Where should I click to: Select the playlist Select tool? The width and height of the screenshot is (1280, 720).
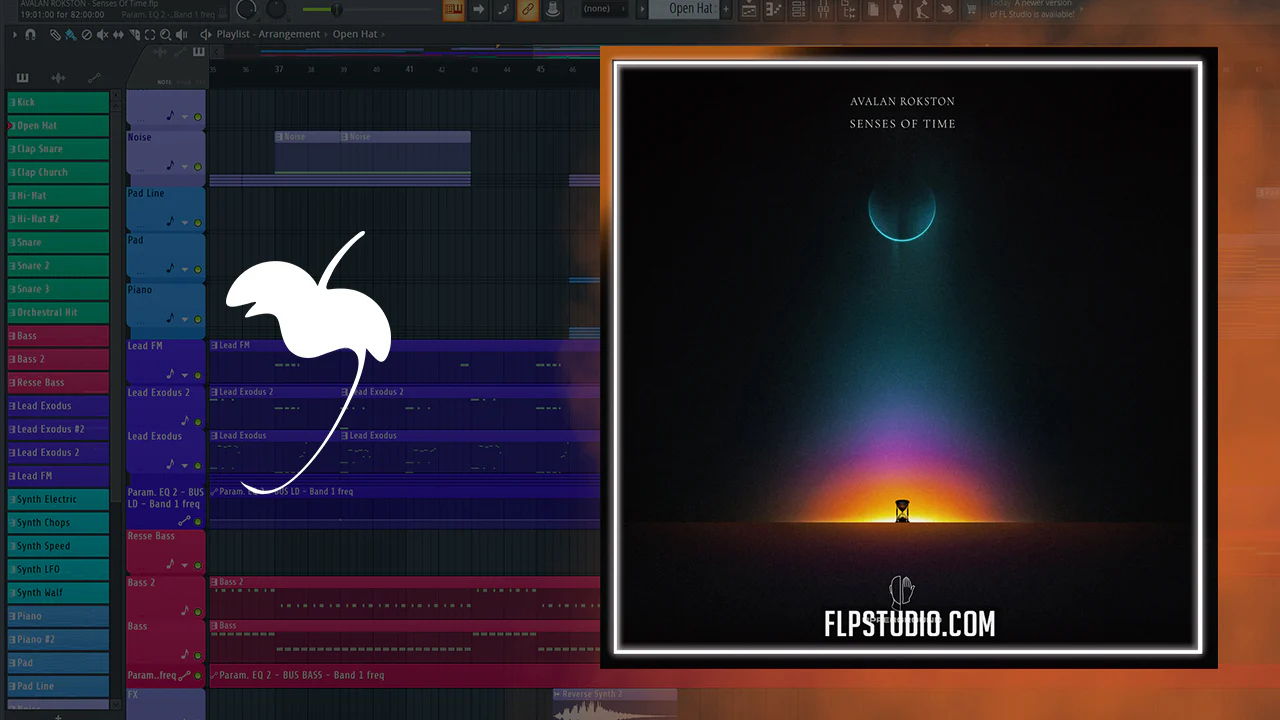point(150,34)
